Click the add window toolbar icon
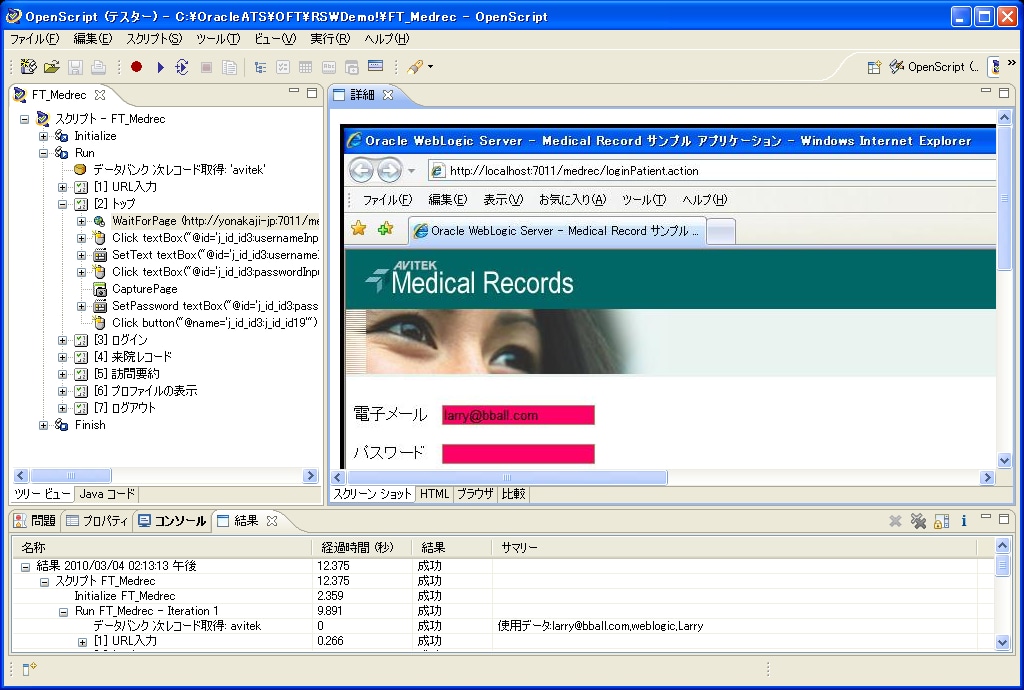Image resolution: width=1024 pixels, height=690 pixels. pyautogui.click(x=352, y=67)
